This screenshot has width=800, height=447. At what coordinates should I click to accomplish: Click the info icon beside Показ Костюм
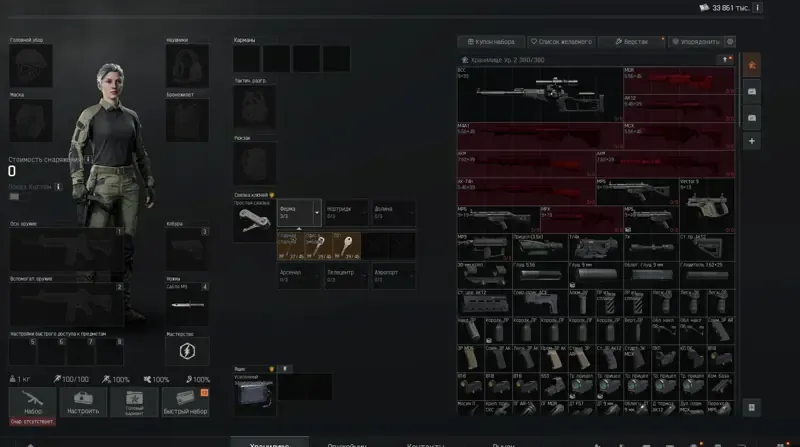coord(58,187)
